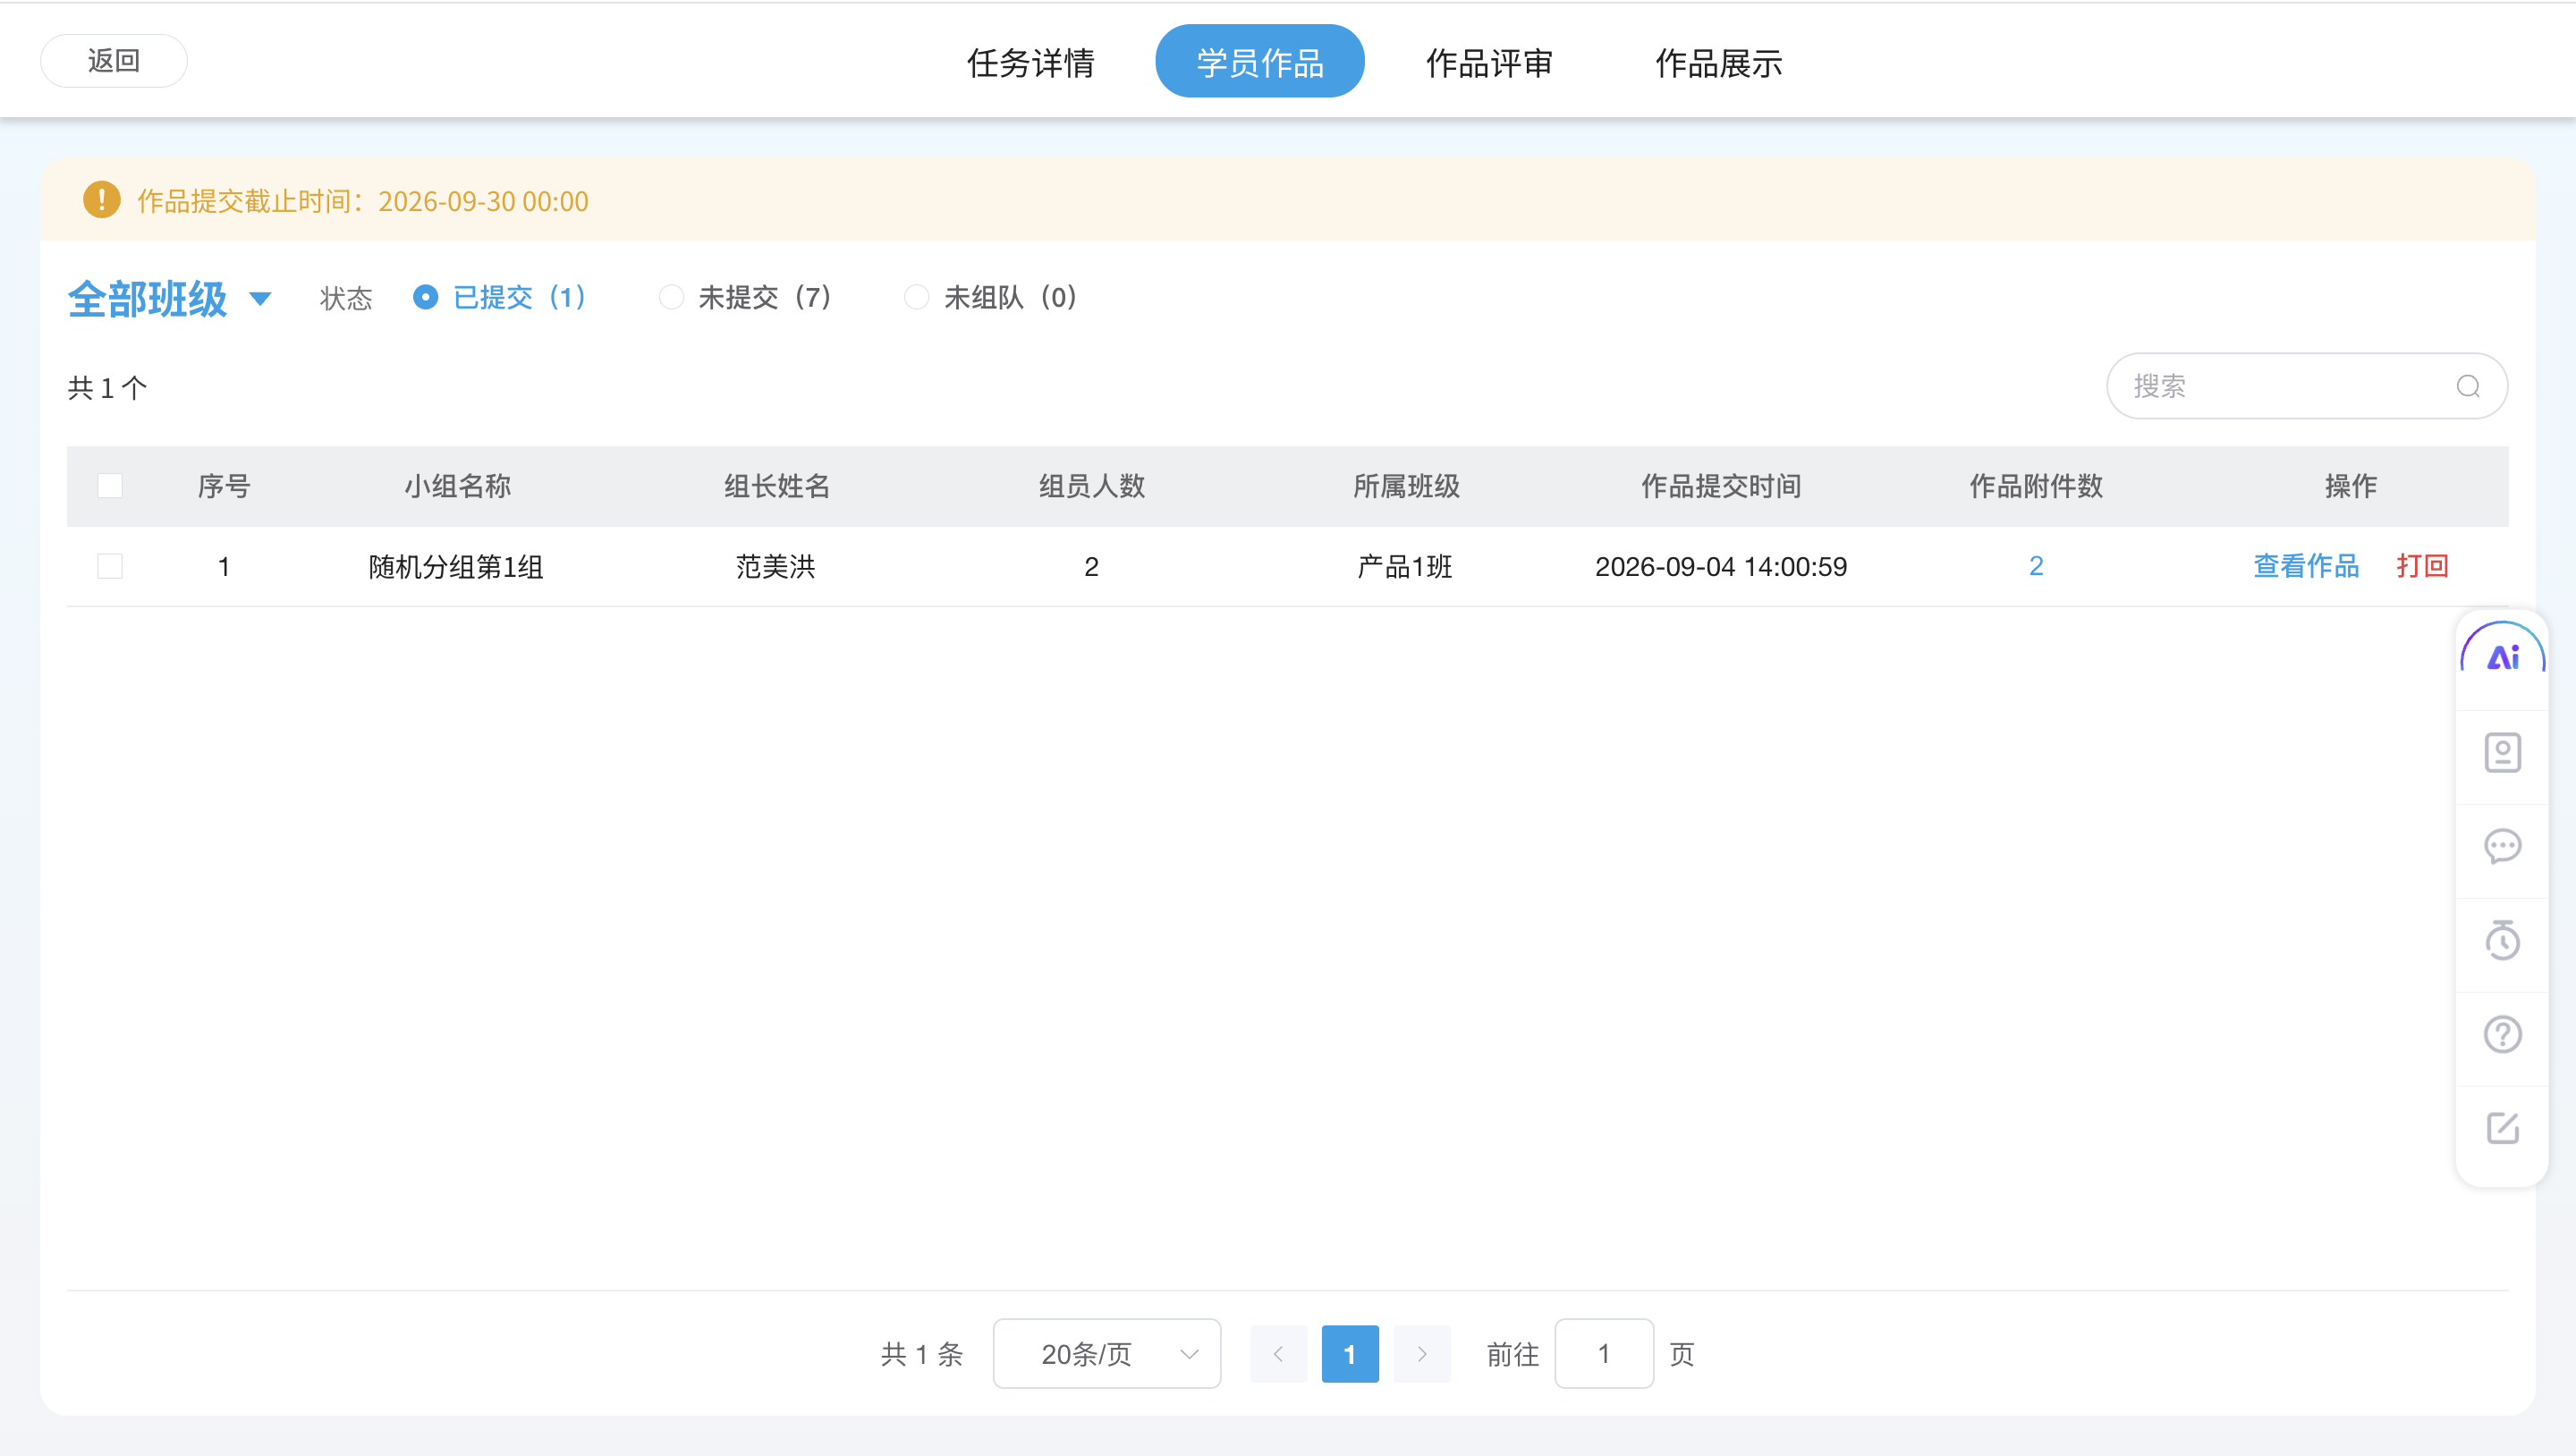Image resolution: width=2576 pixels, height=1456 pixels.
Task: Click the 组员人数 column header
Action: click(1091, 486)
